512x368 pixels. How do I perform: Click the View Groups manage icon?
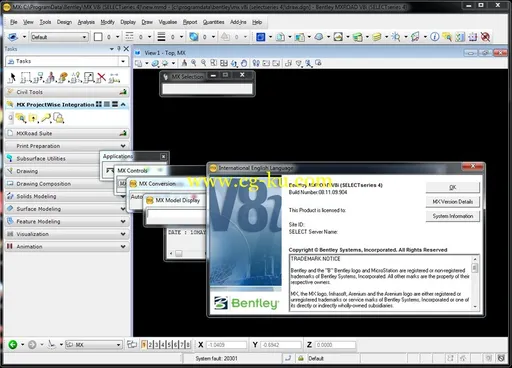[132, 344]
